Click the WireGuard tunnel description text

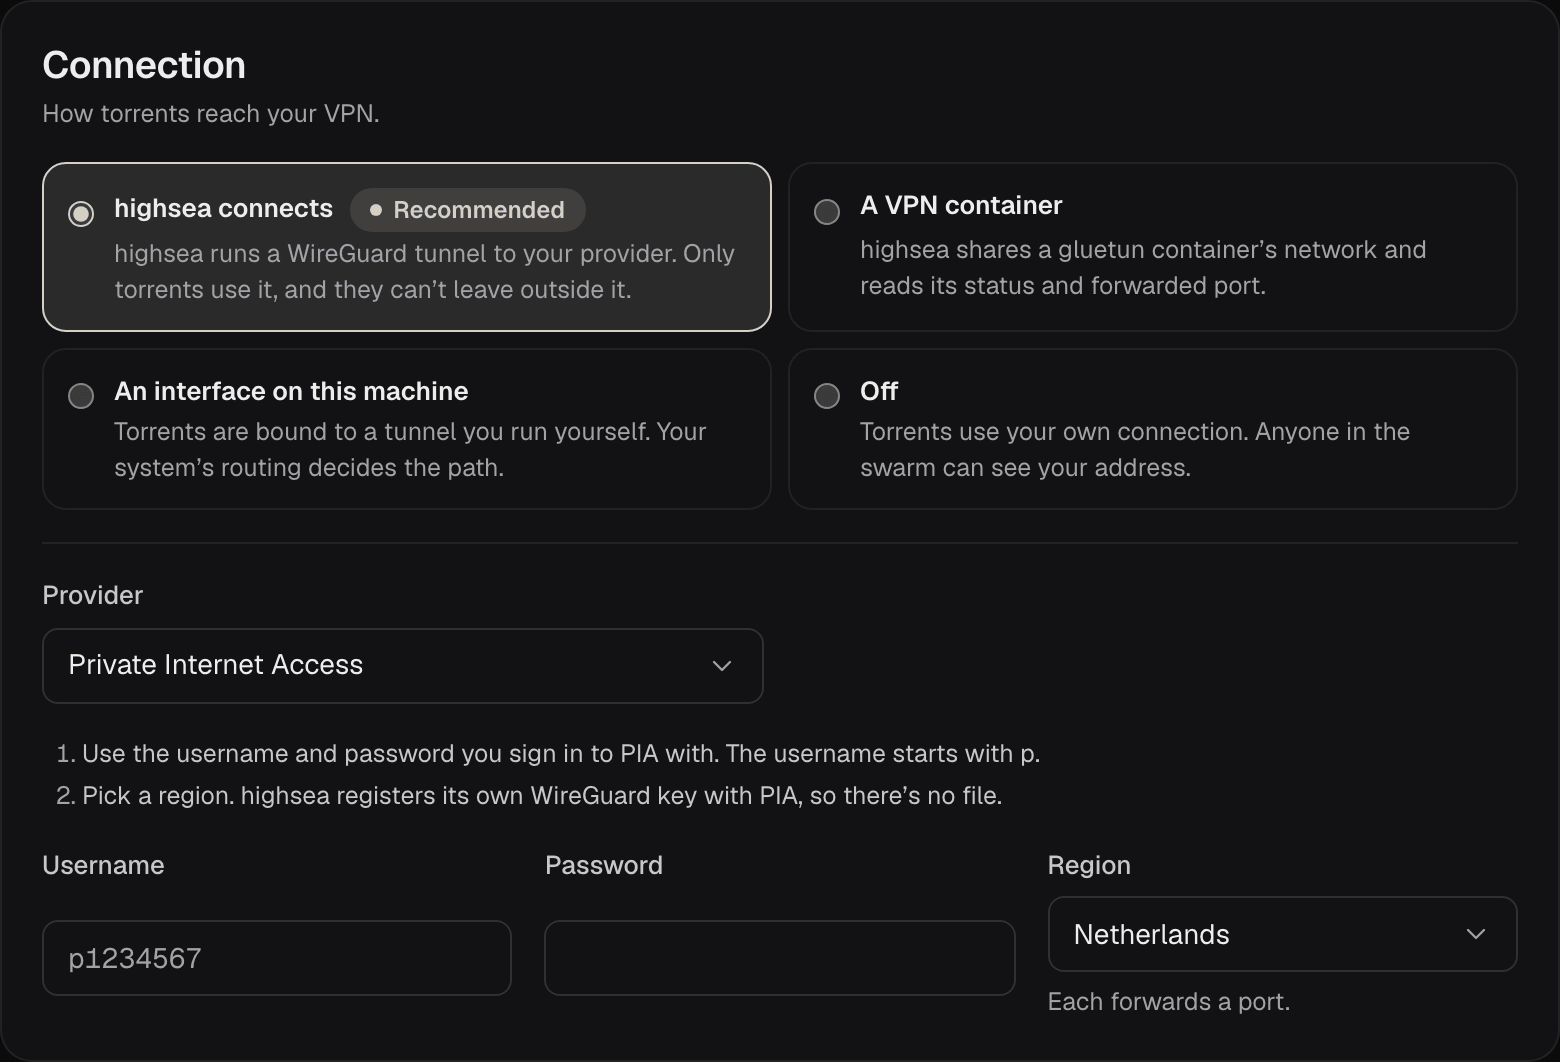[x=424, y=272]
